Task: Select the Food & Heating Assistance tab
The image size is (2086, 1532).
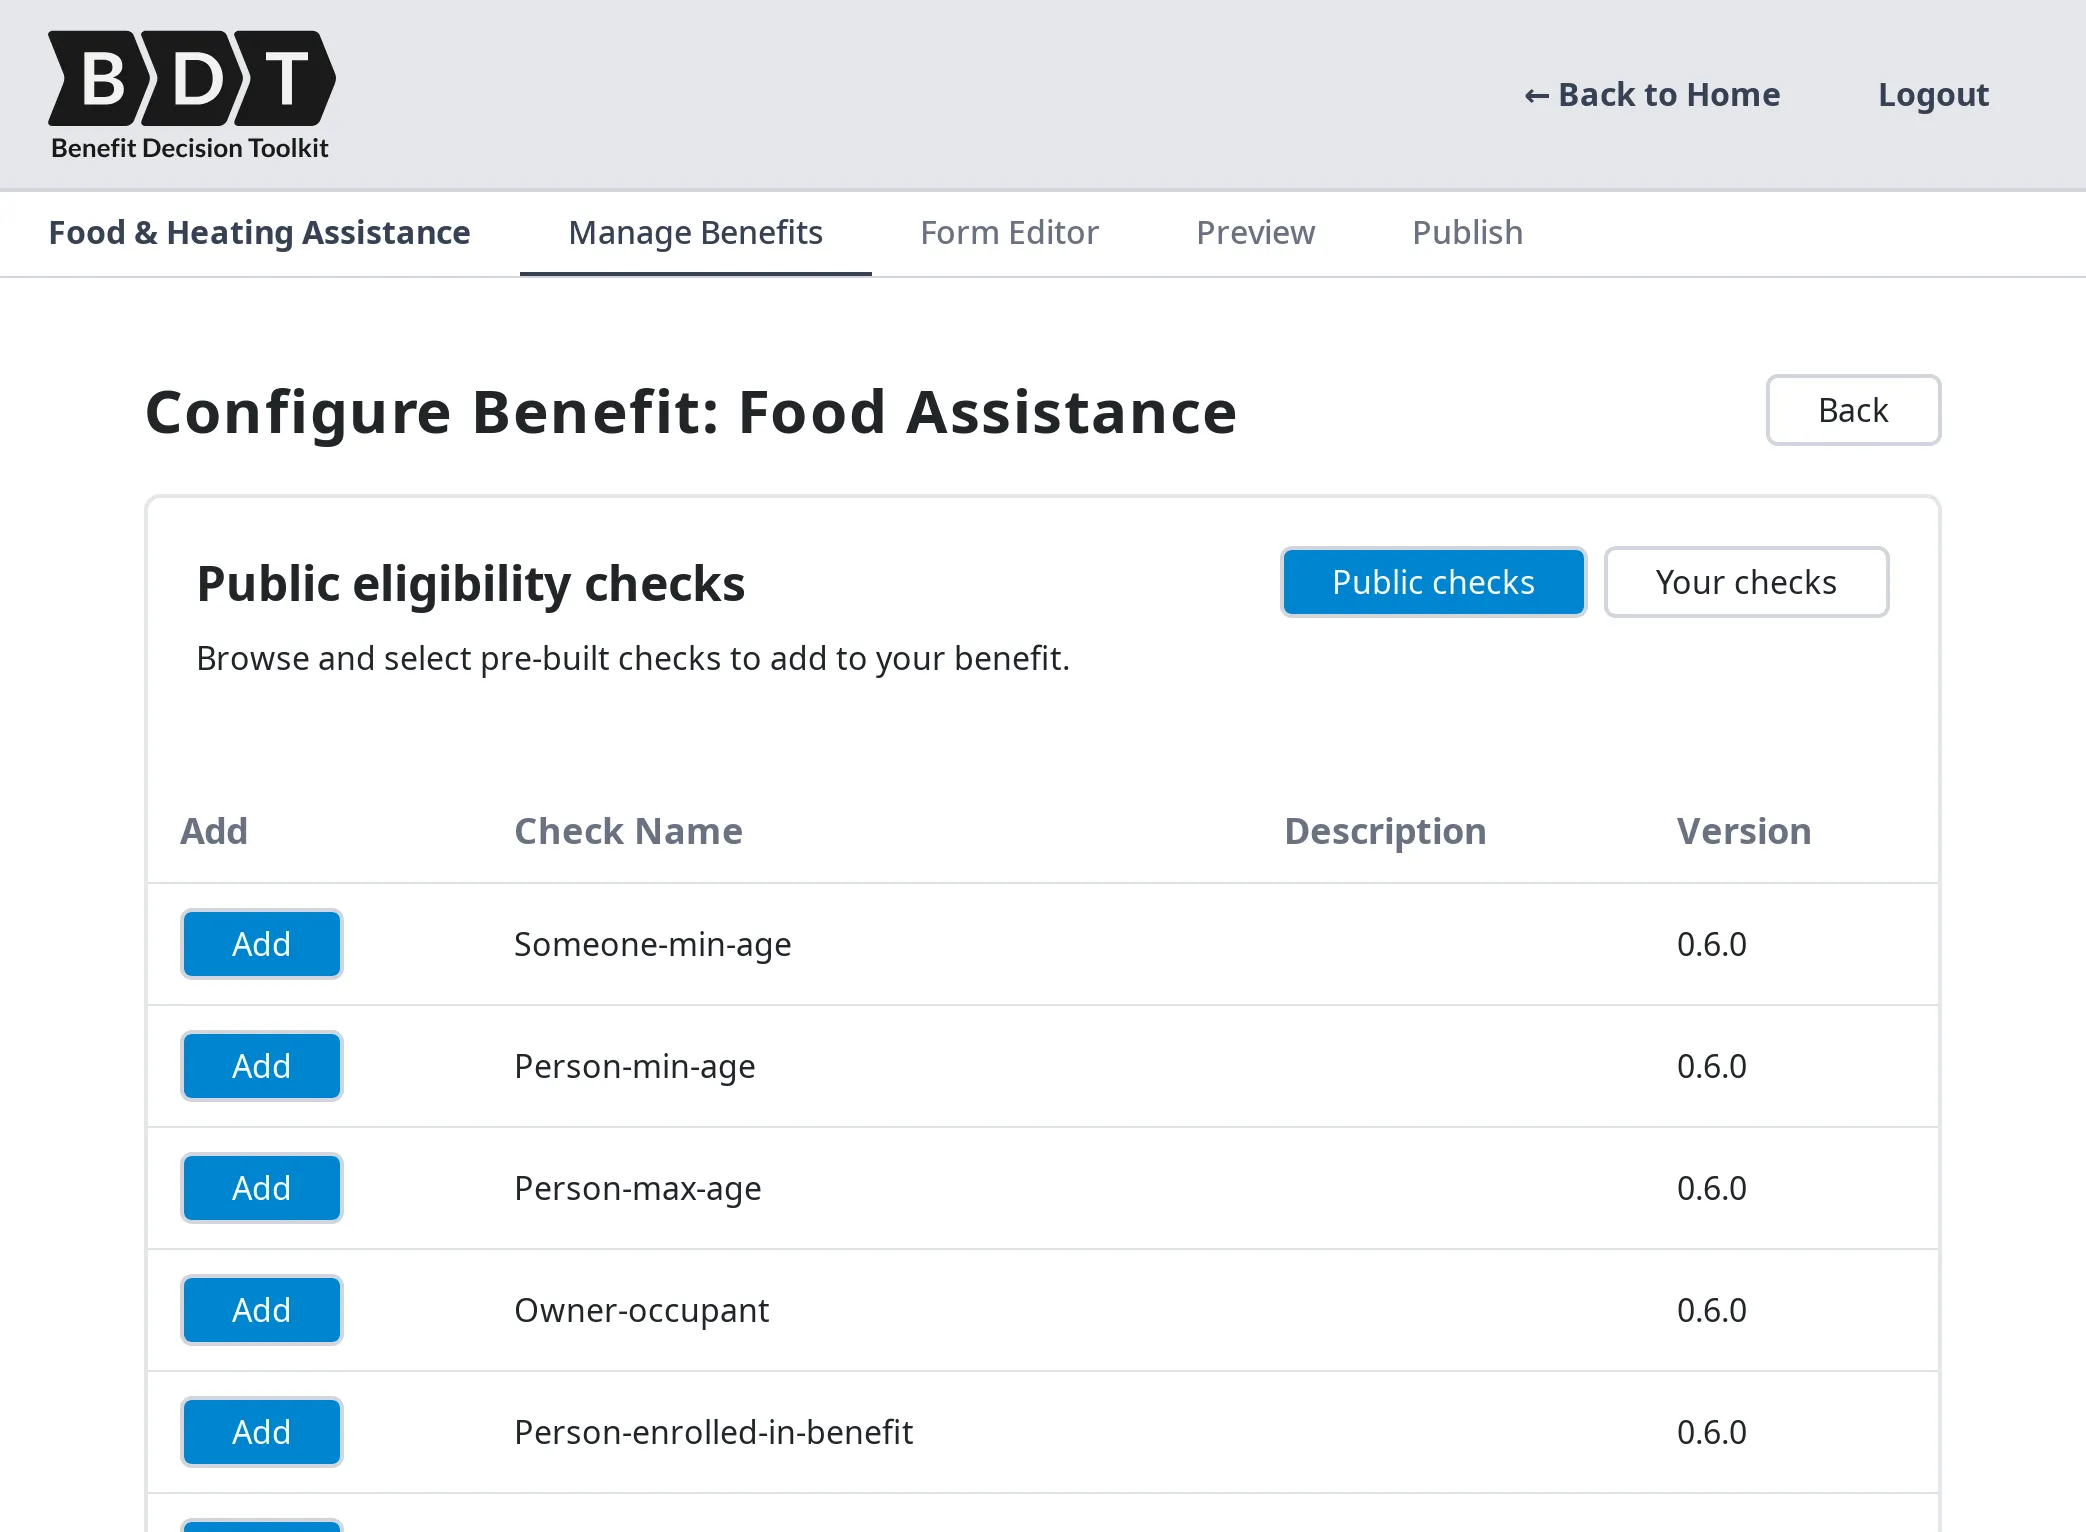Action: [259, 232]
